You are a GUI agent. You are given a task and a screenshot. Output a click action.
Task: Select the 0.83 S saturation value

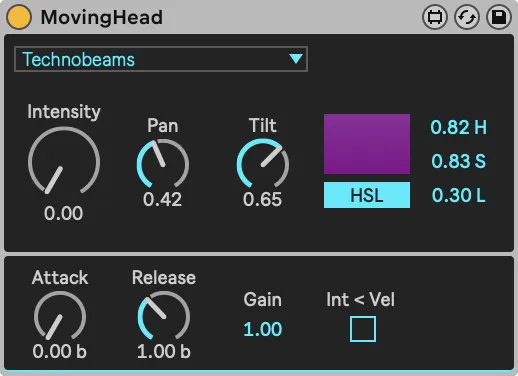click(x=458, y=161)
